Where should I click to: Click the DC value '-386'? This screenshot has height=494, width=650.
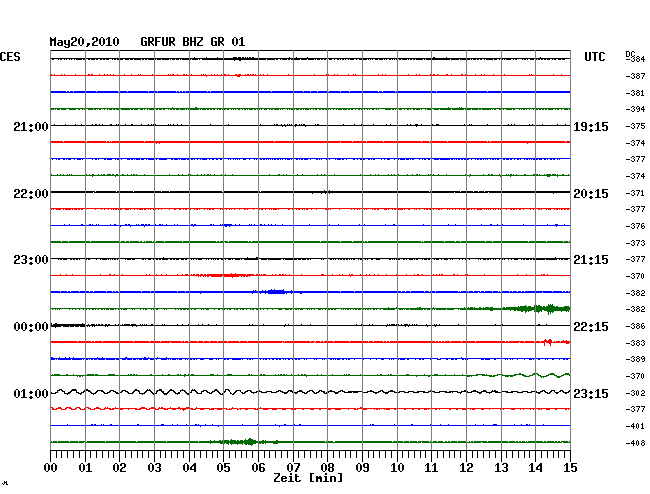pos(635,326)
